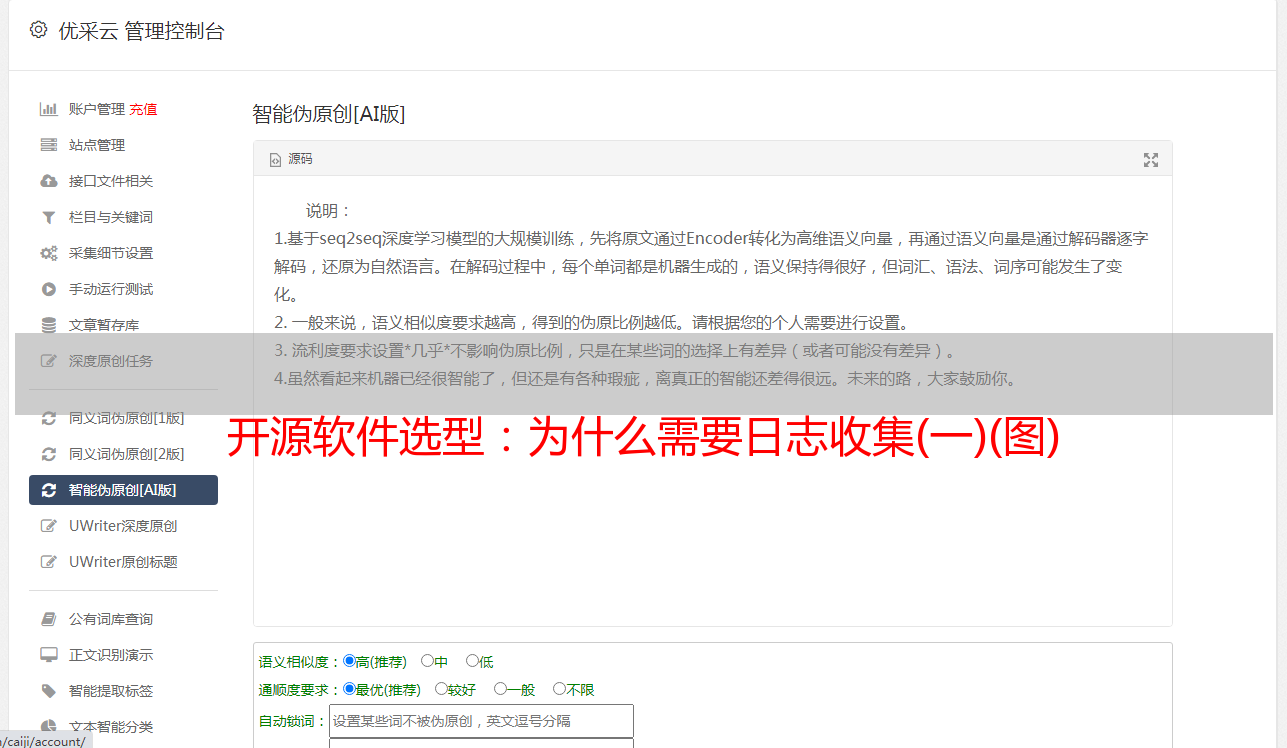Select 最优(推荐) for 通顺度要求
This screenshot has height=748, width=1287.
[349, 689]
